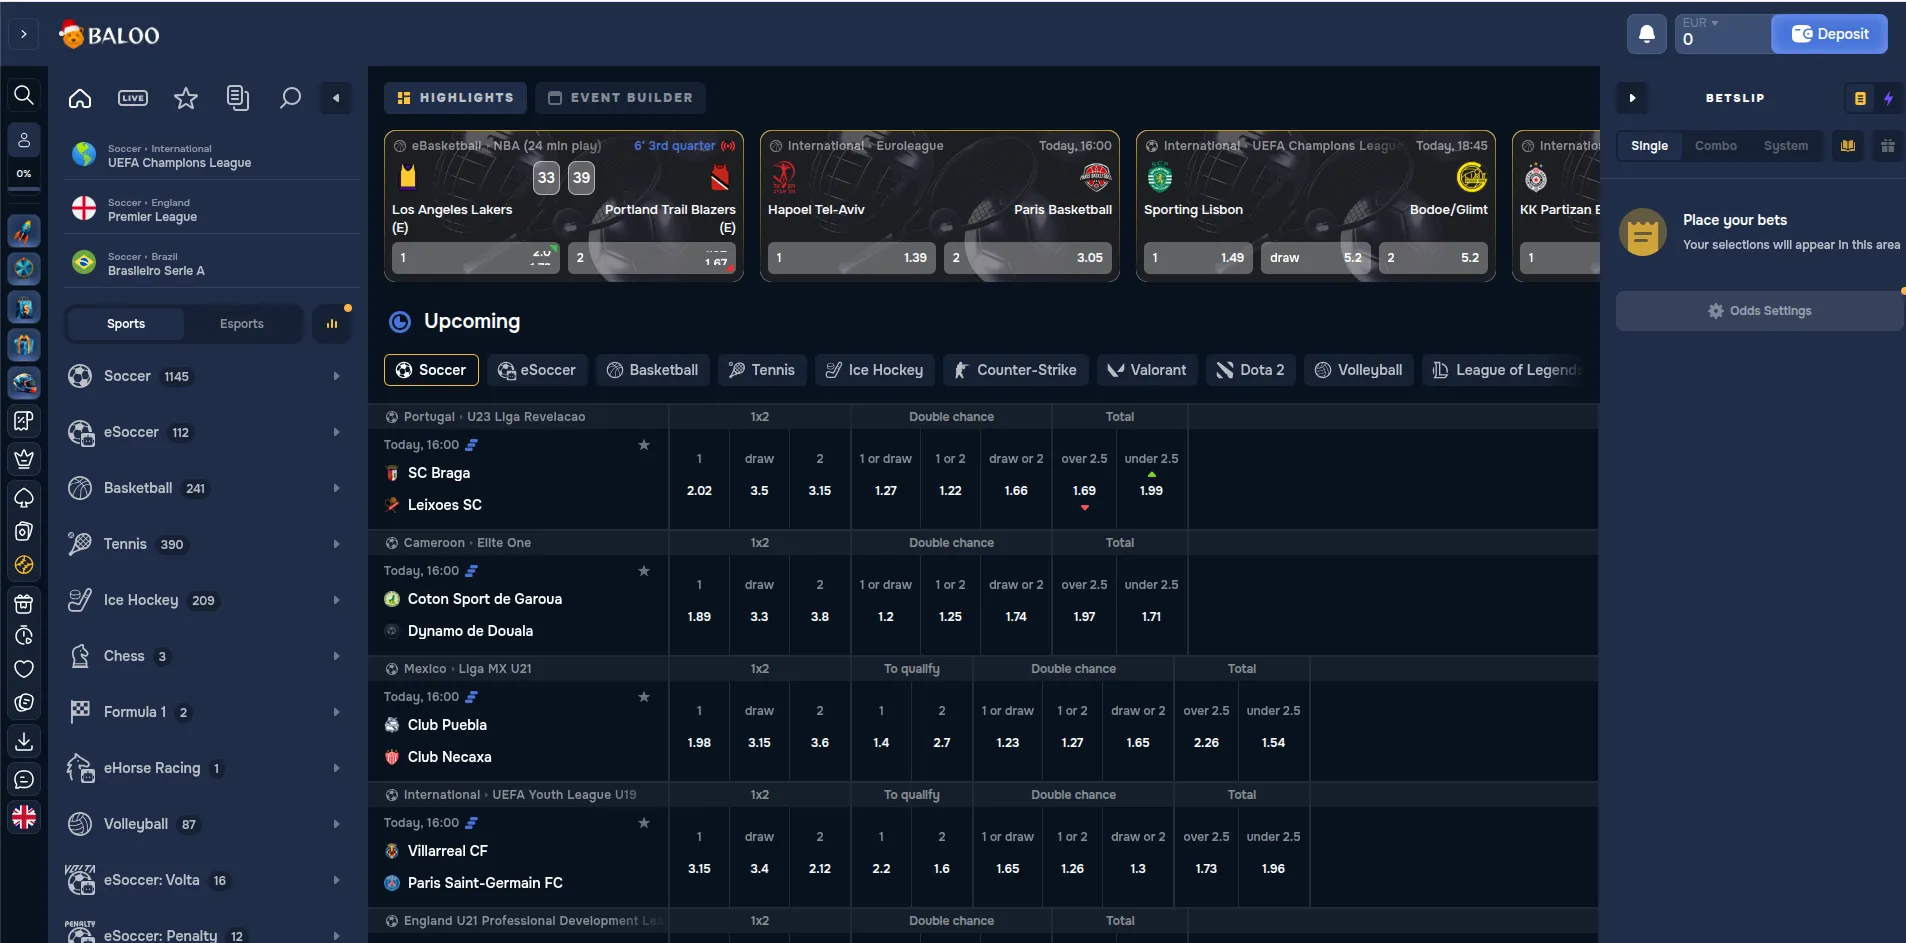This screenshot has height=943, width=1906.
Task: Click the notification bell icon
Action: pyautogui.click(x=1646, y=34)
